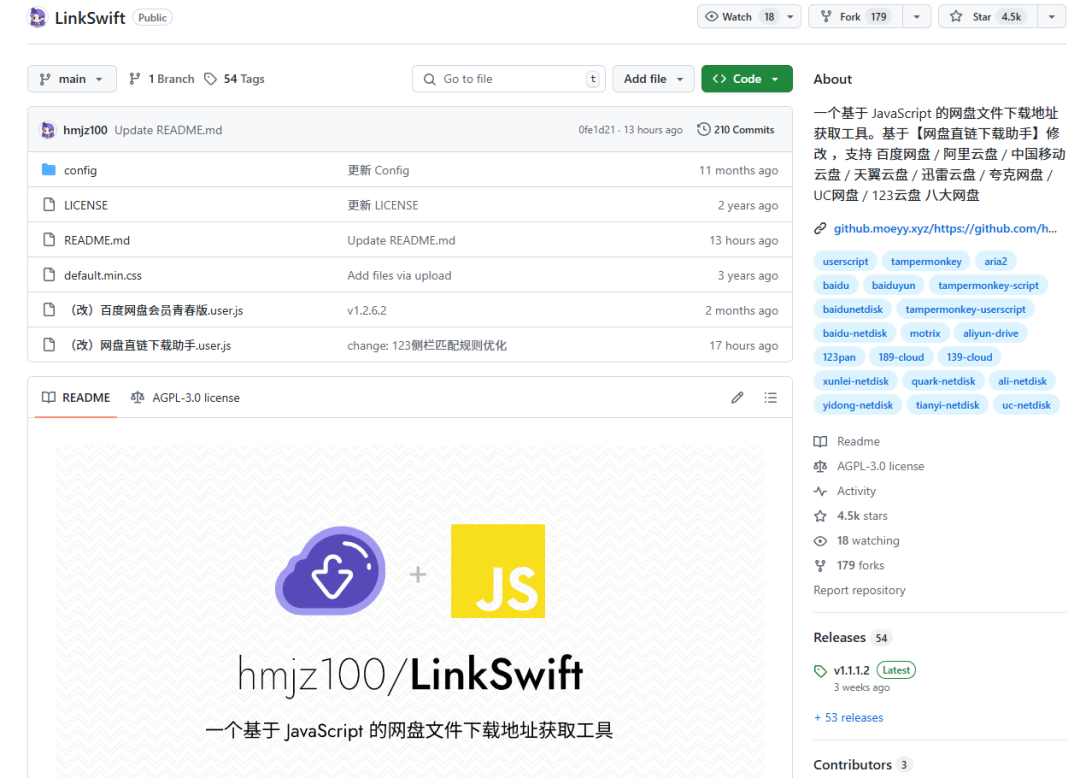1080x778 pixels.
Task: Select the 123pan topic tag
Action: (839, 357)
